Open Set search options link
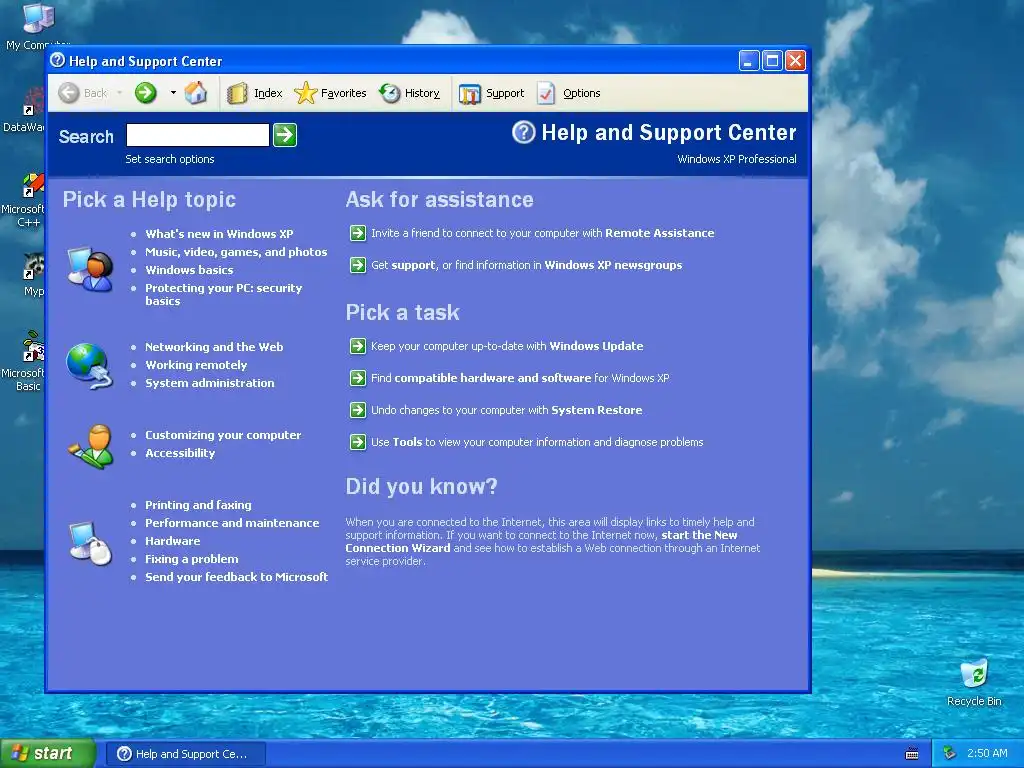The width and height of the screenshot is (1024, 768). (x=170, y=159)
